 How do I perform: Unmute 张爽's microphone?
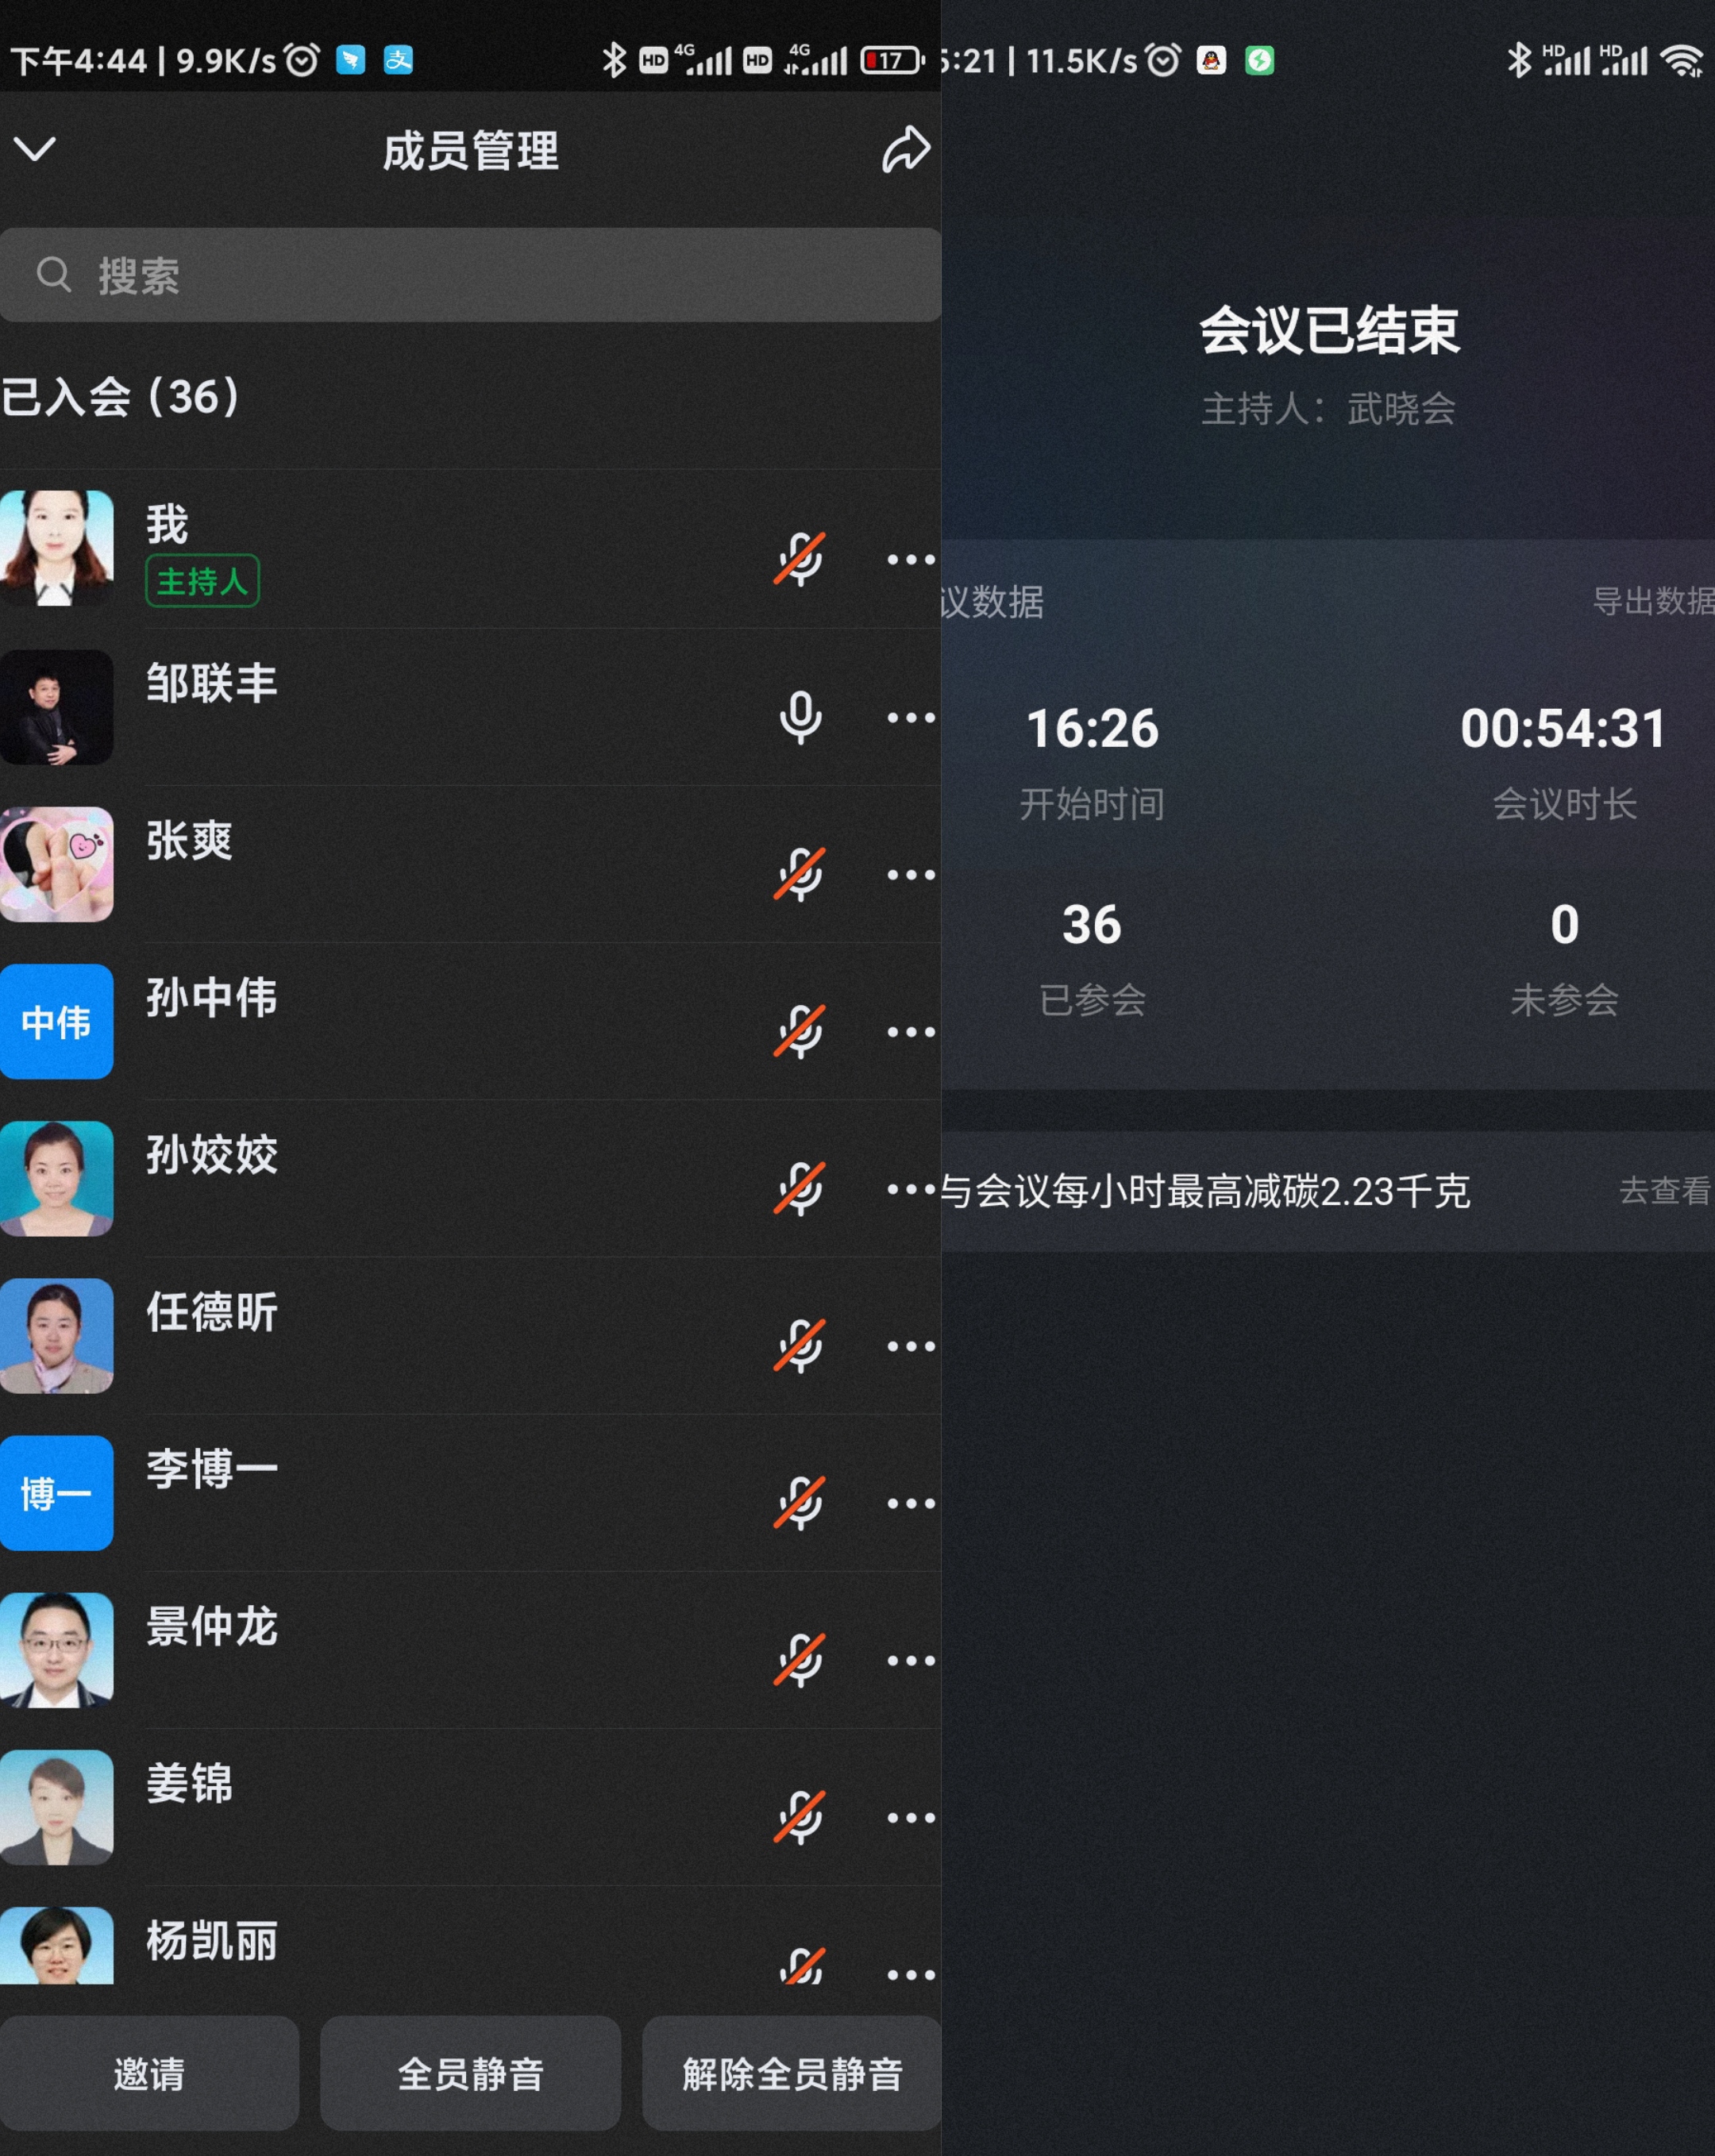(x=800, y=874)
